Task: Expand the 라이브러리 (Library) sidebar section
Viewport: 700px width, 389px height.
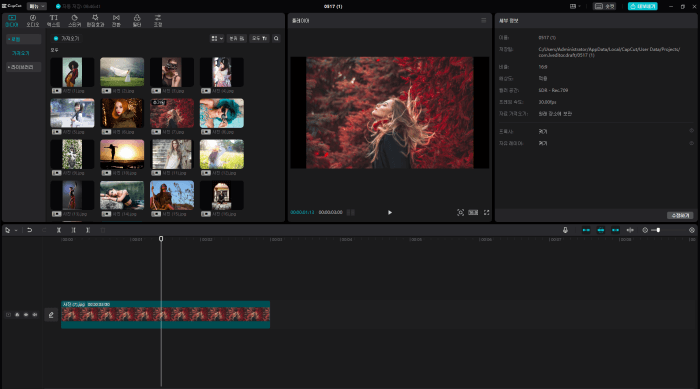Action: (24, 67)
